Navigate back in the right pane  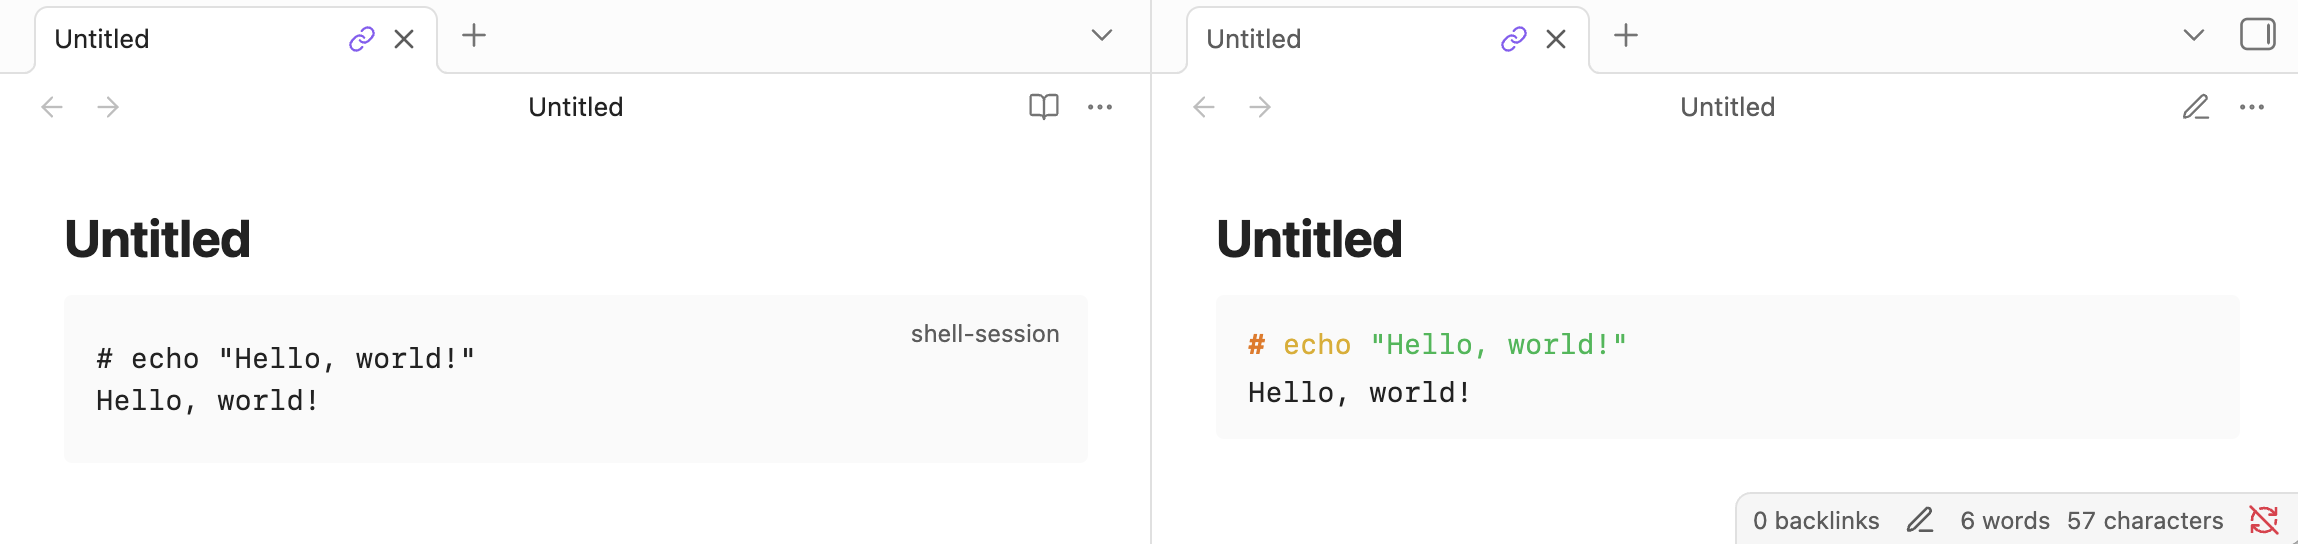click(x=1204, y=107)
